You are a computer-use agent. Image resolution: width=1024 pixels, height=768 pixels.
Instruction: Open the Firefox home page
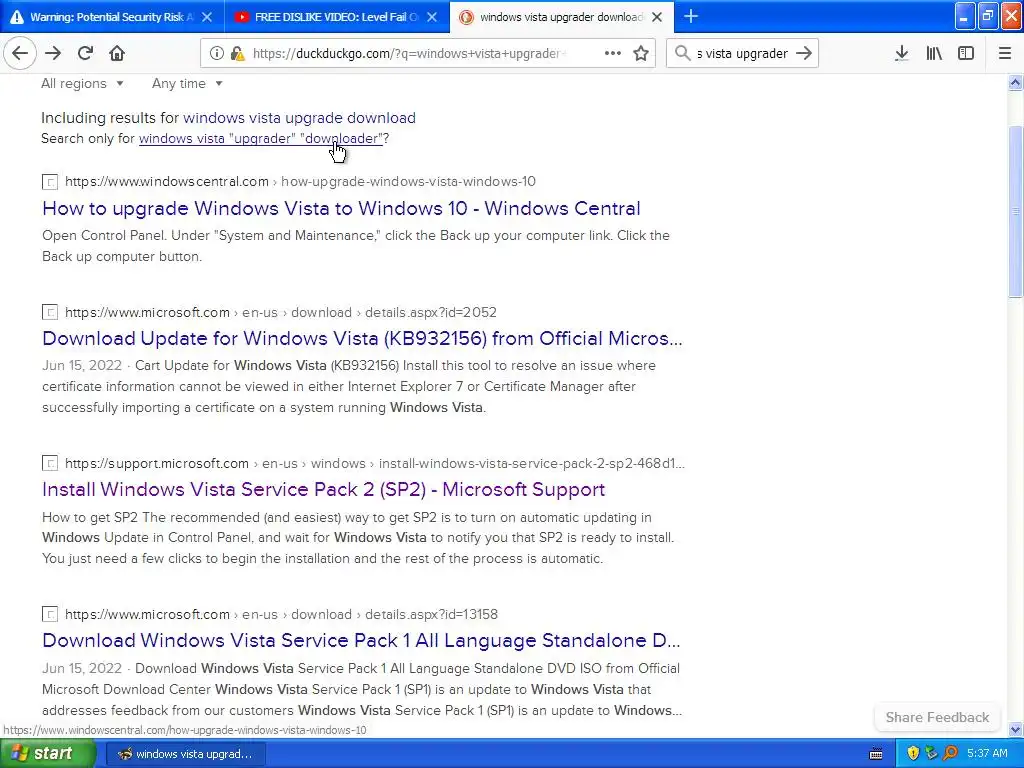[117, 53]
